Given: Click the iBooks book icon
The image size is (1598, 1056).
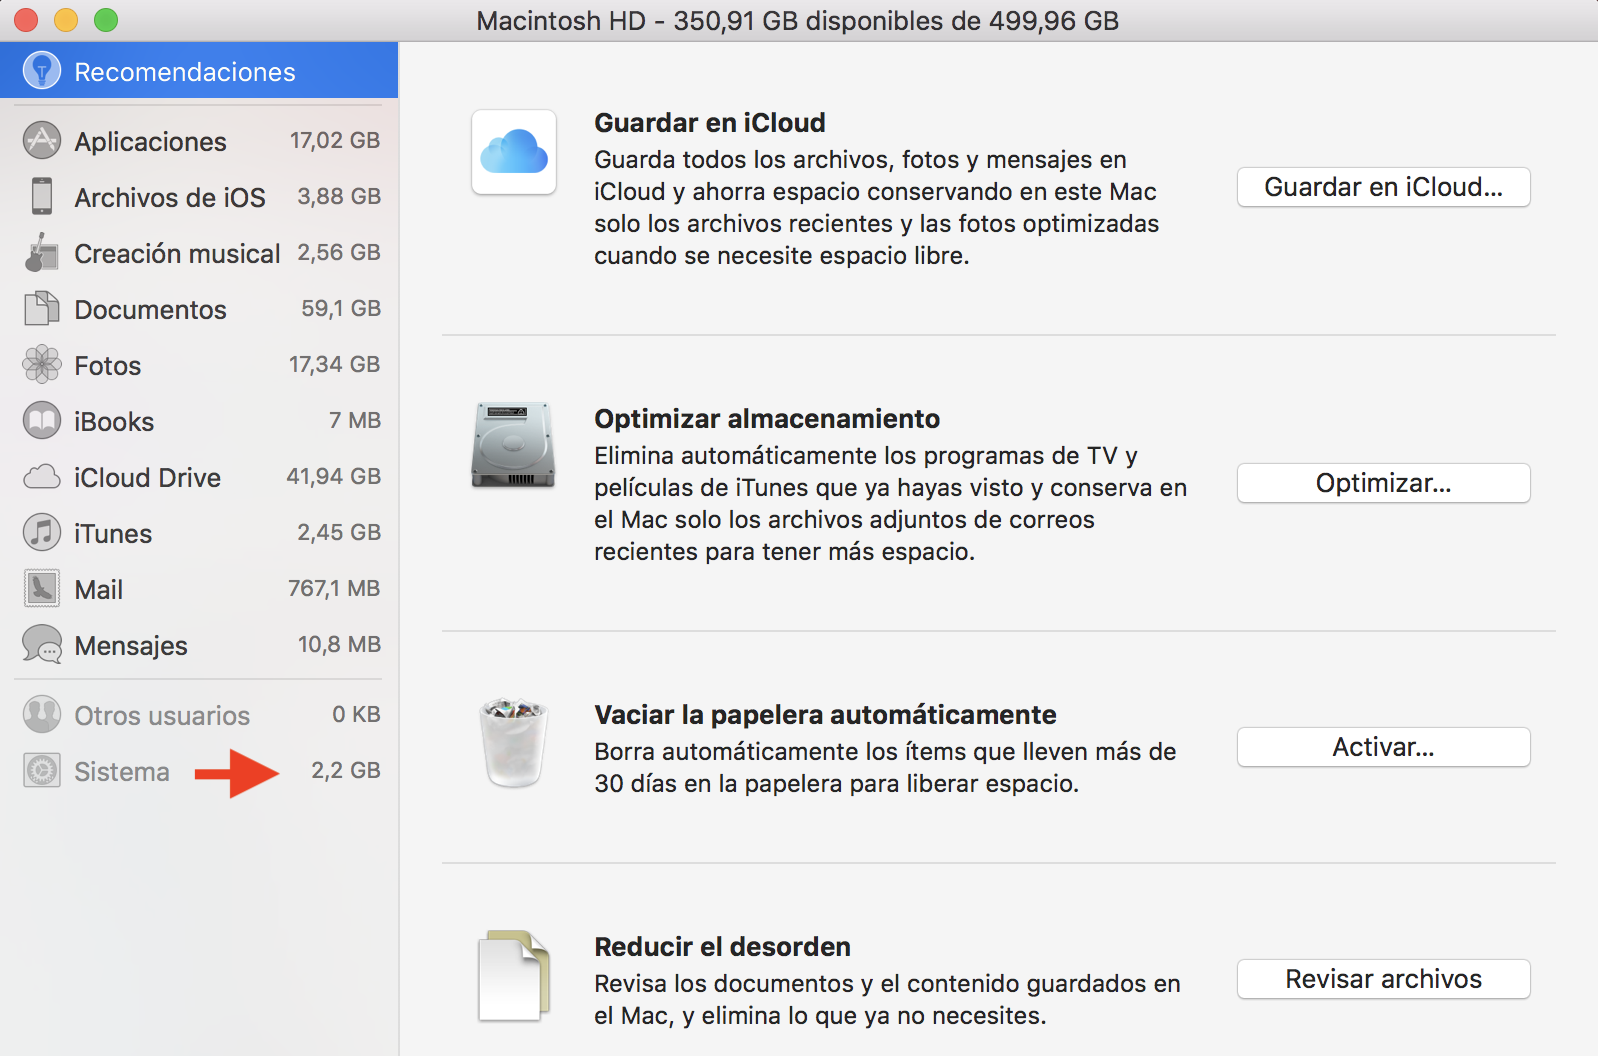Looking at the screenshot, I should pyautogui.click(x=42, y=421).
